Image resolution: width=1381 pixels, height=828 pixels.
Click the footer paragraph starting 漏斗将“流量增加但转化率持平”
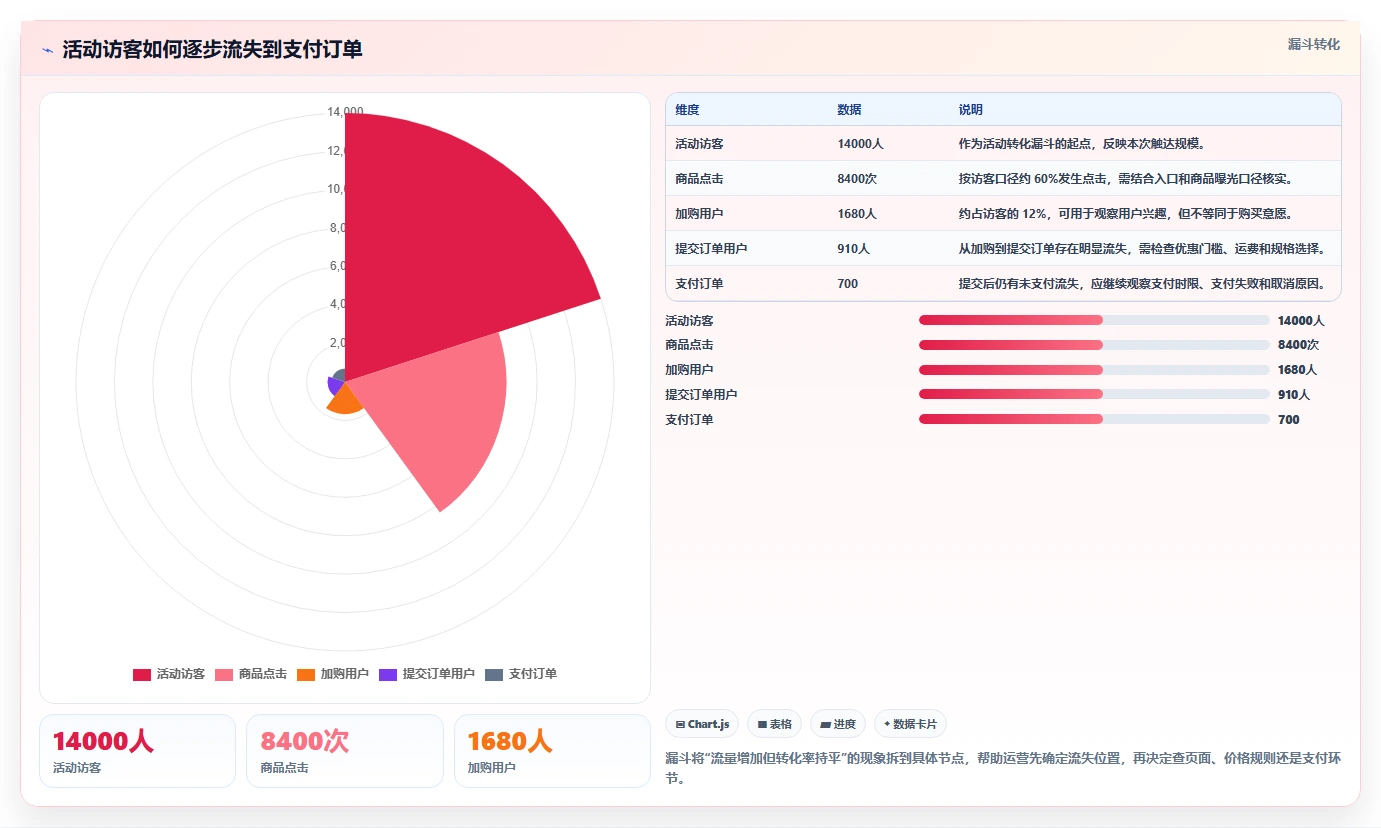[1003, 768]
